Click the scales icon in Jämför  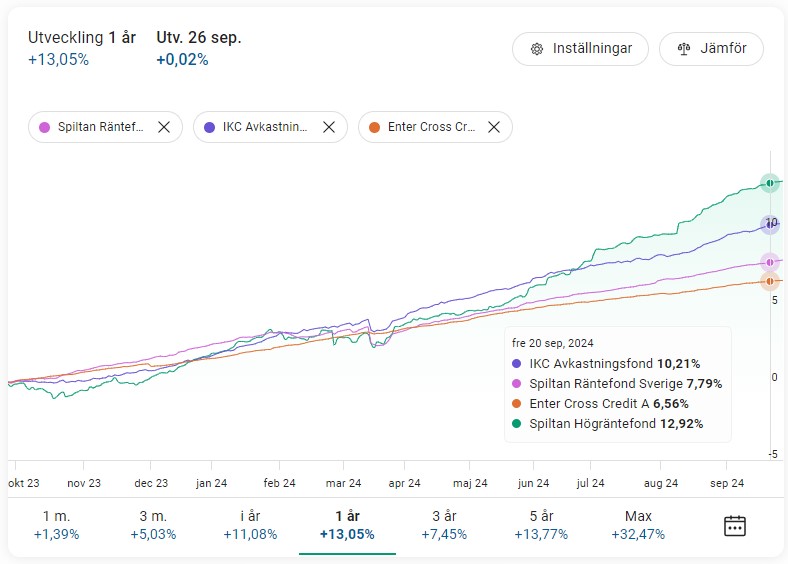(684, 49)
